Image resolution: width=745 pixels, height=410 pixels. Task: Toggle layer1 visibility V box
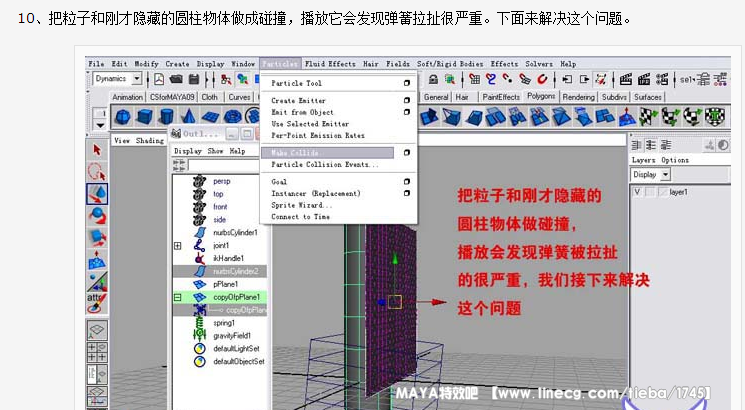click(x=637, y=192)
